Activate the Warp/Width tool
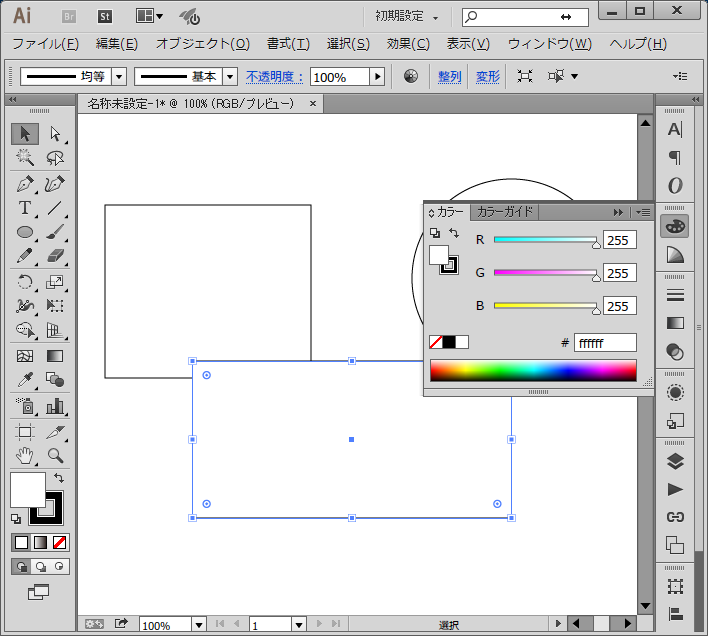This screenshot has height=636, width=708. point(25,306)
